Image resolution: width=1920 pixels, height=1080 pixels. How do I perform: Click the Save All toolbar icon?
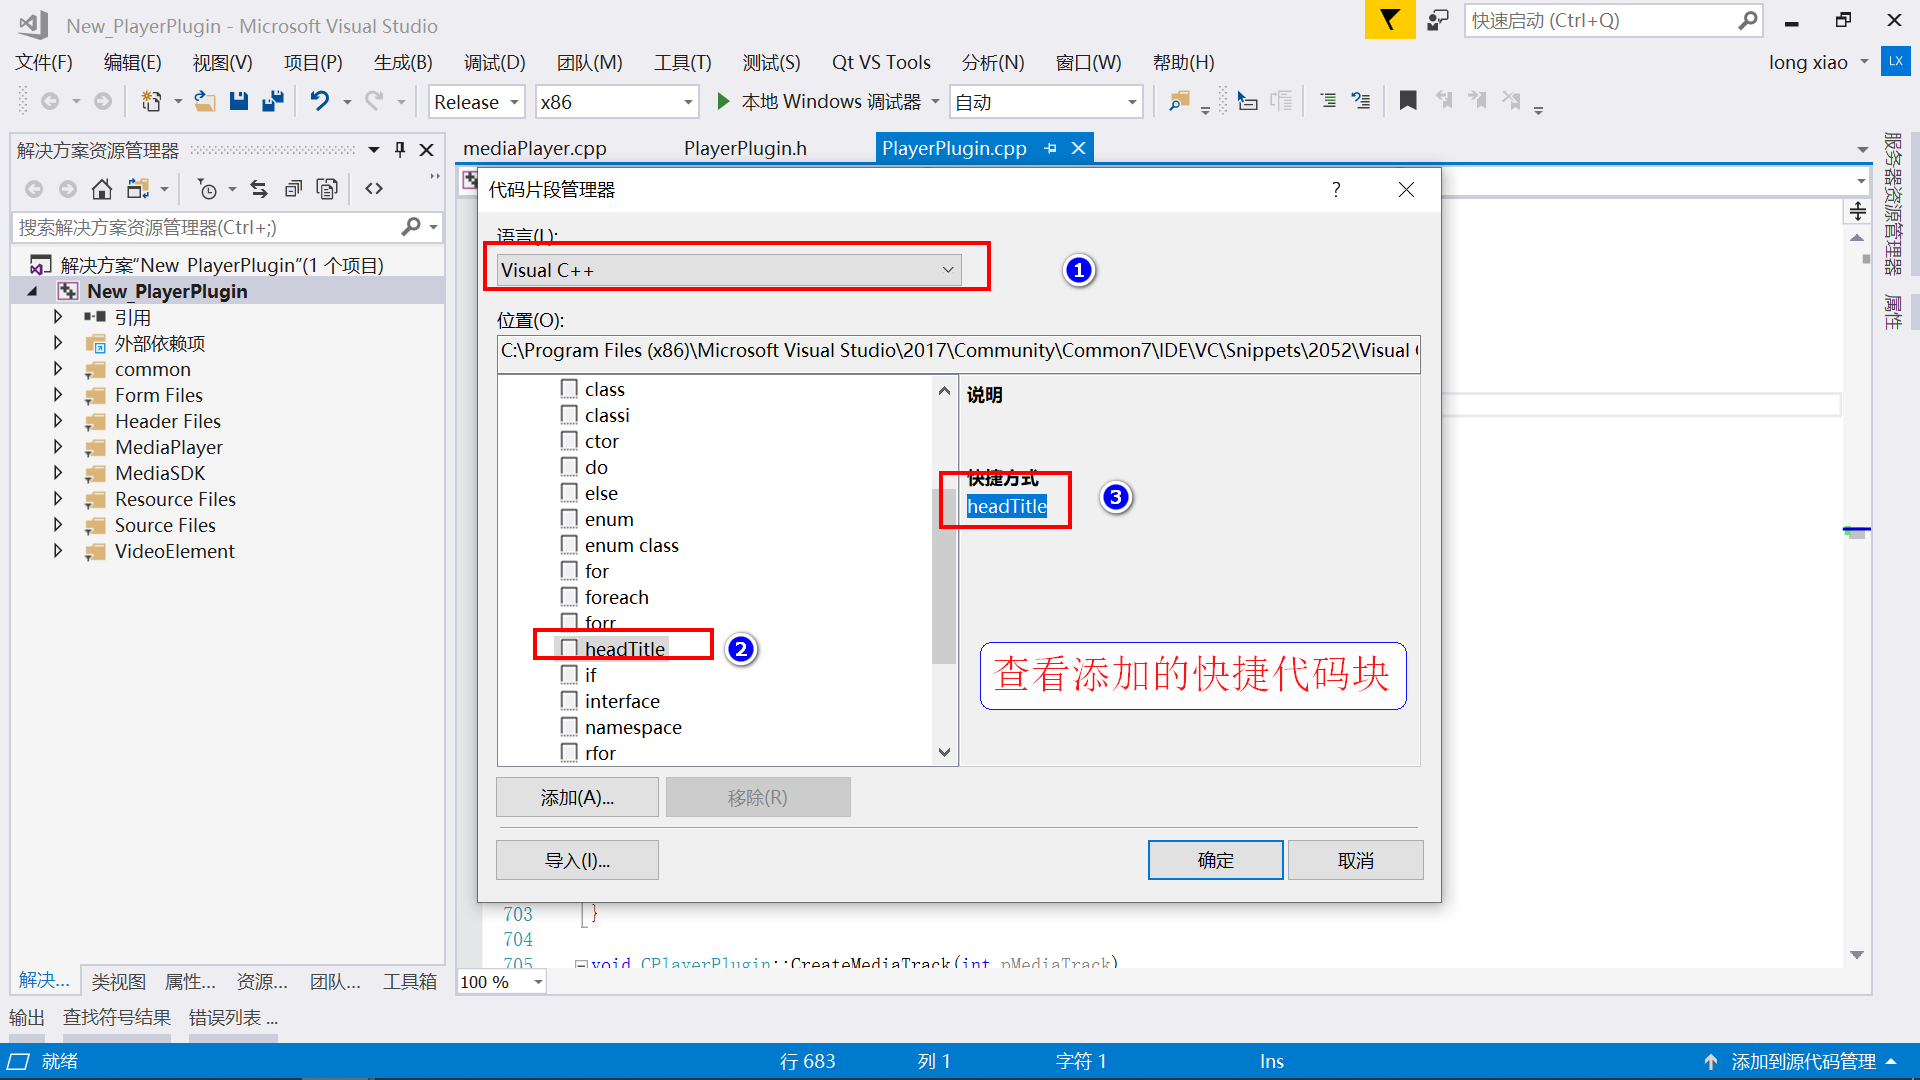coord(272,101)
